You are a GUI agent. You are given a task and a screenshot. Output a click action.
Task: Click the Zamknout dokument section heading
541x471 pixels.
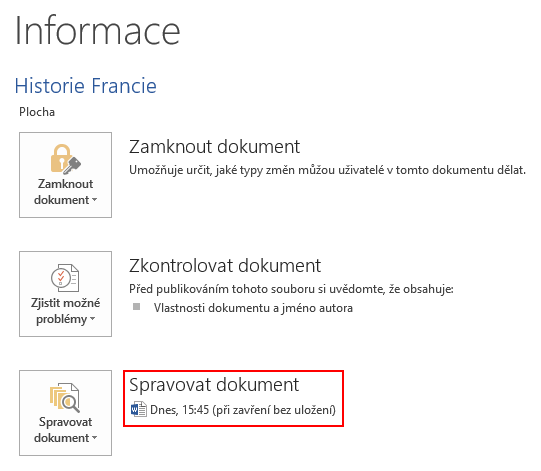click(214, 147)
